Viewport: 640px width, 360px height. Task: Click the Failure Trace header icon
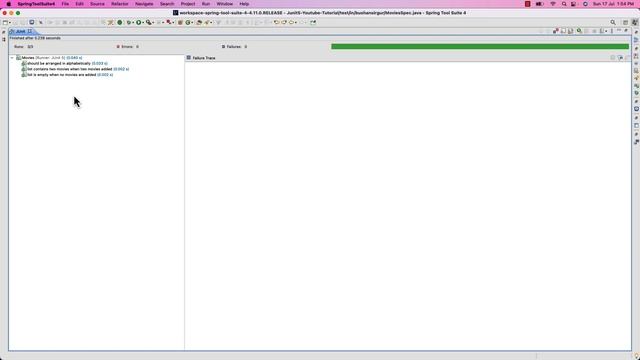point(189,58)
